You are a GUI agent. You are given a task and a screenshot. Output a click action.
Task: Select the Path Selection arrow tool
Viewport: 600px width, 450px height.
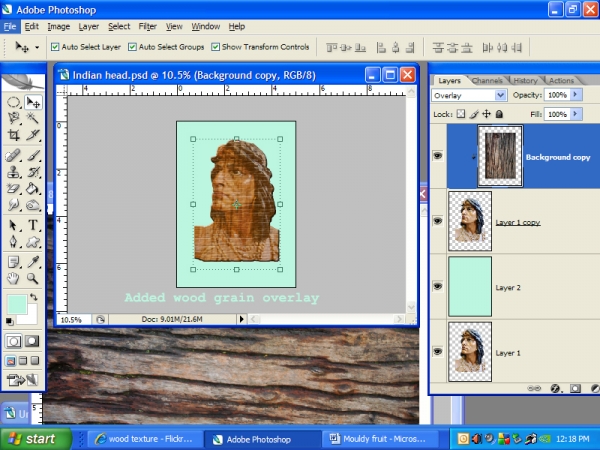(x=14, y=225)
